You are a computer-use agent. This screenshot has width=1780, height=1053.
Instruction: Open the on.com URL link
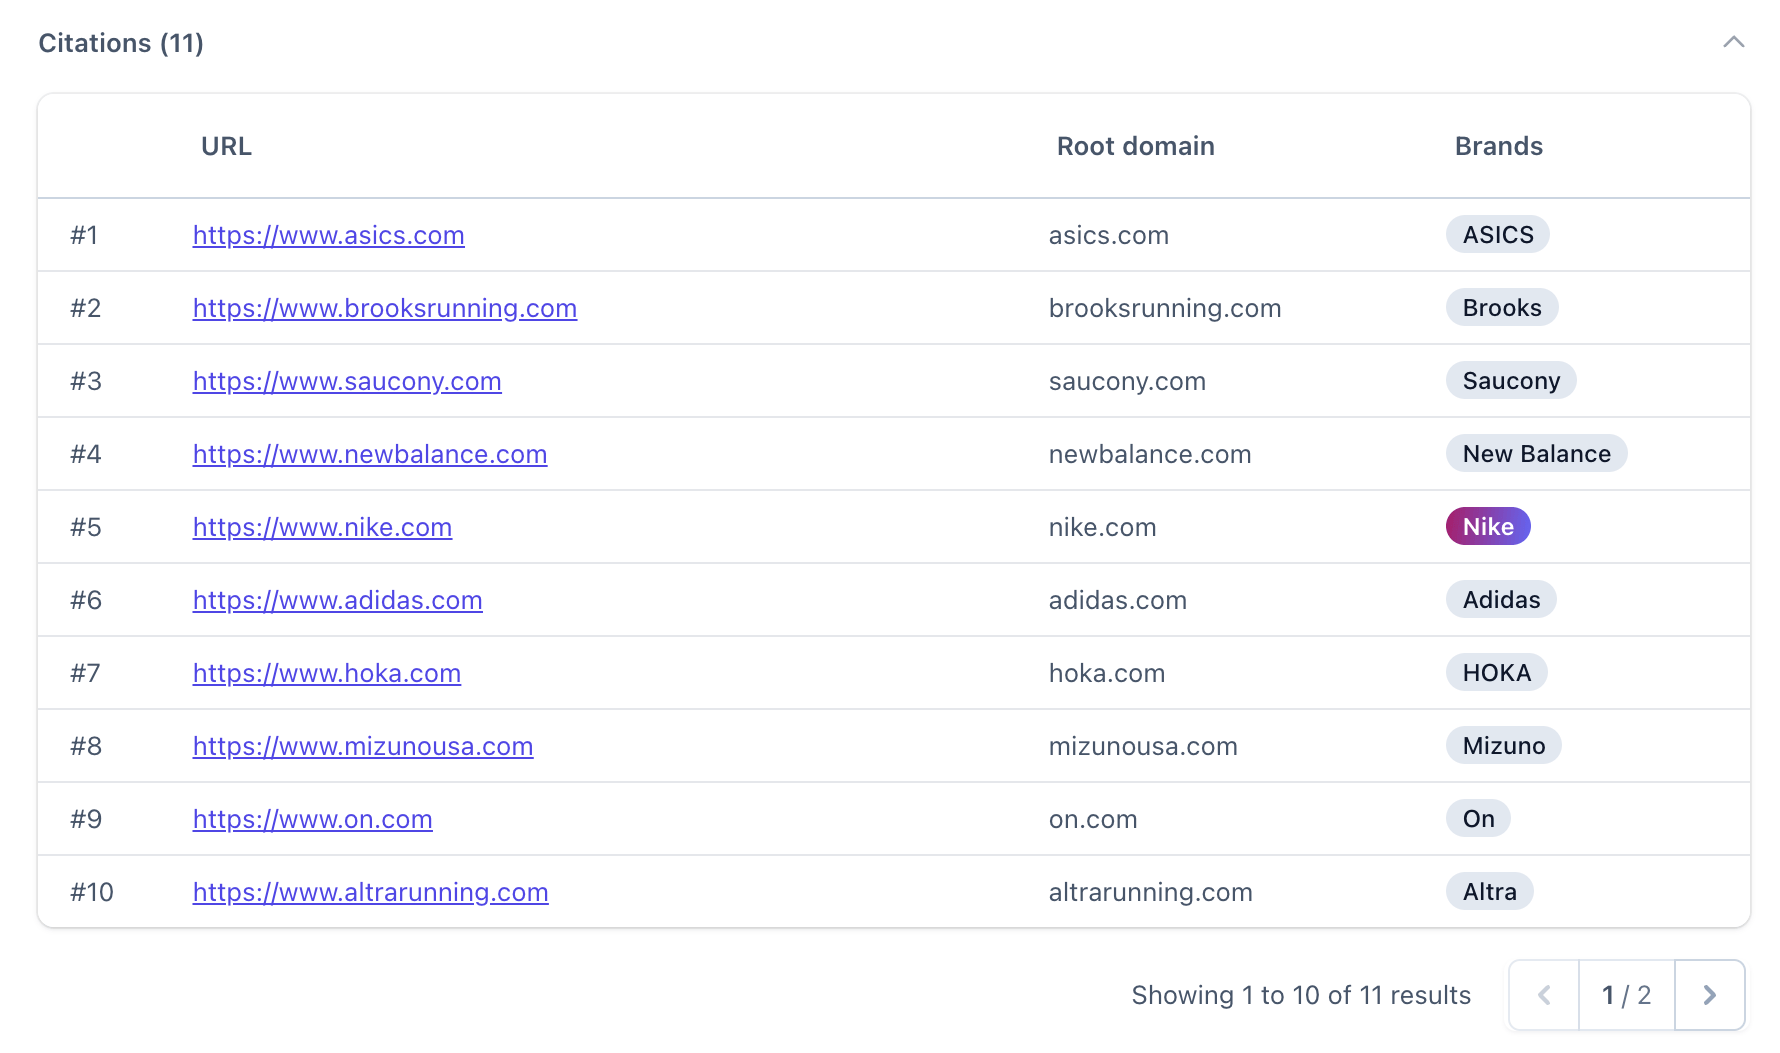coord(313,819)
